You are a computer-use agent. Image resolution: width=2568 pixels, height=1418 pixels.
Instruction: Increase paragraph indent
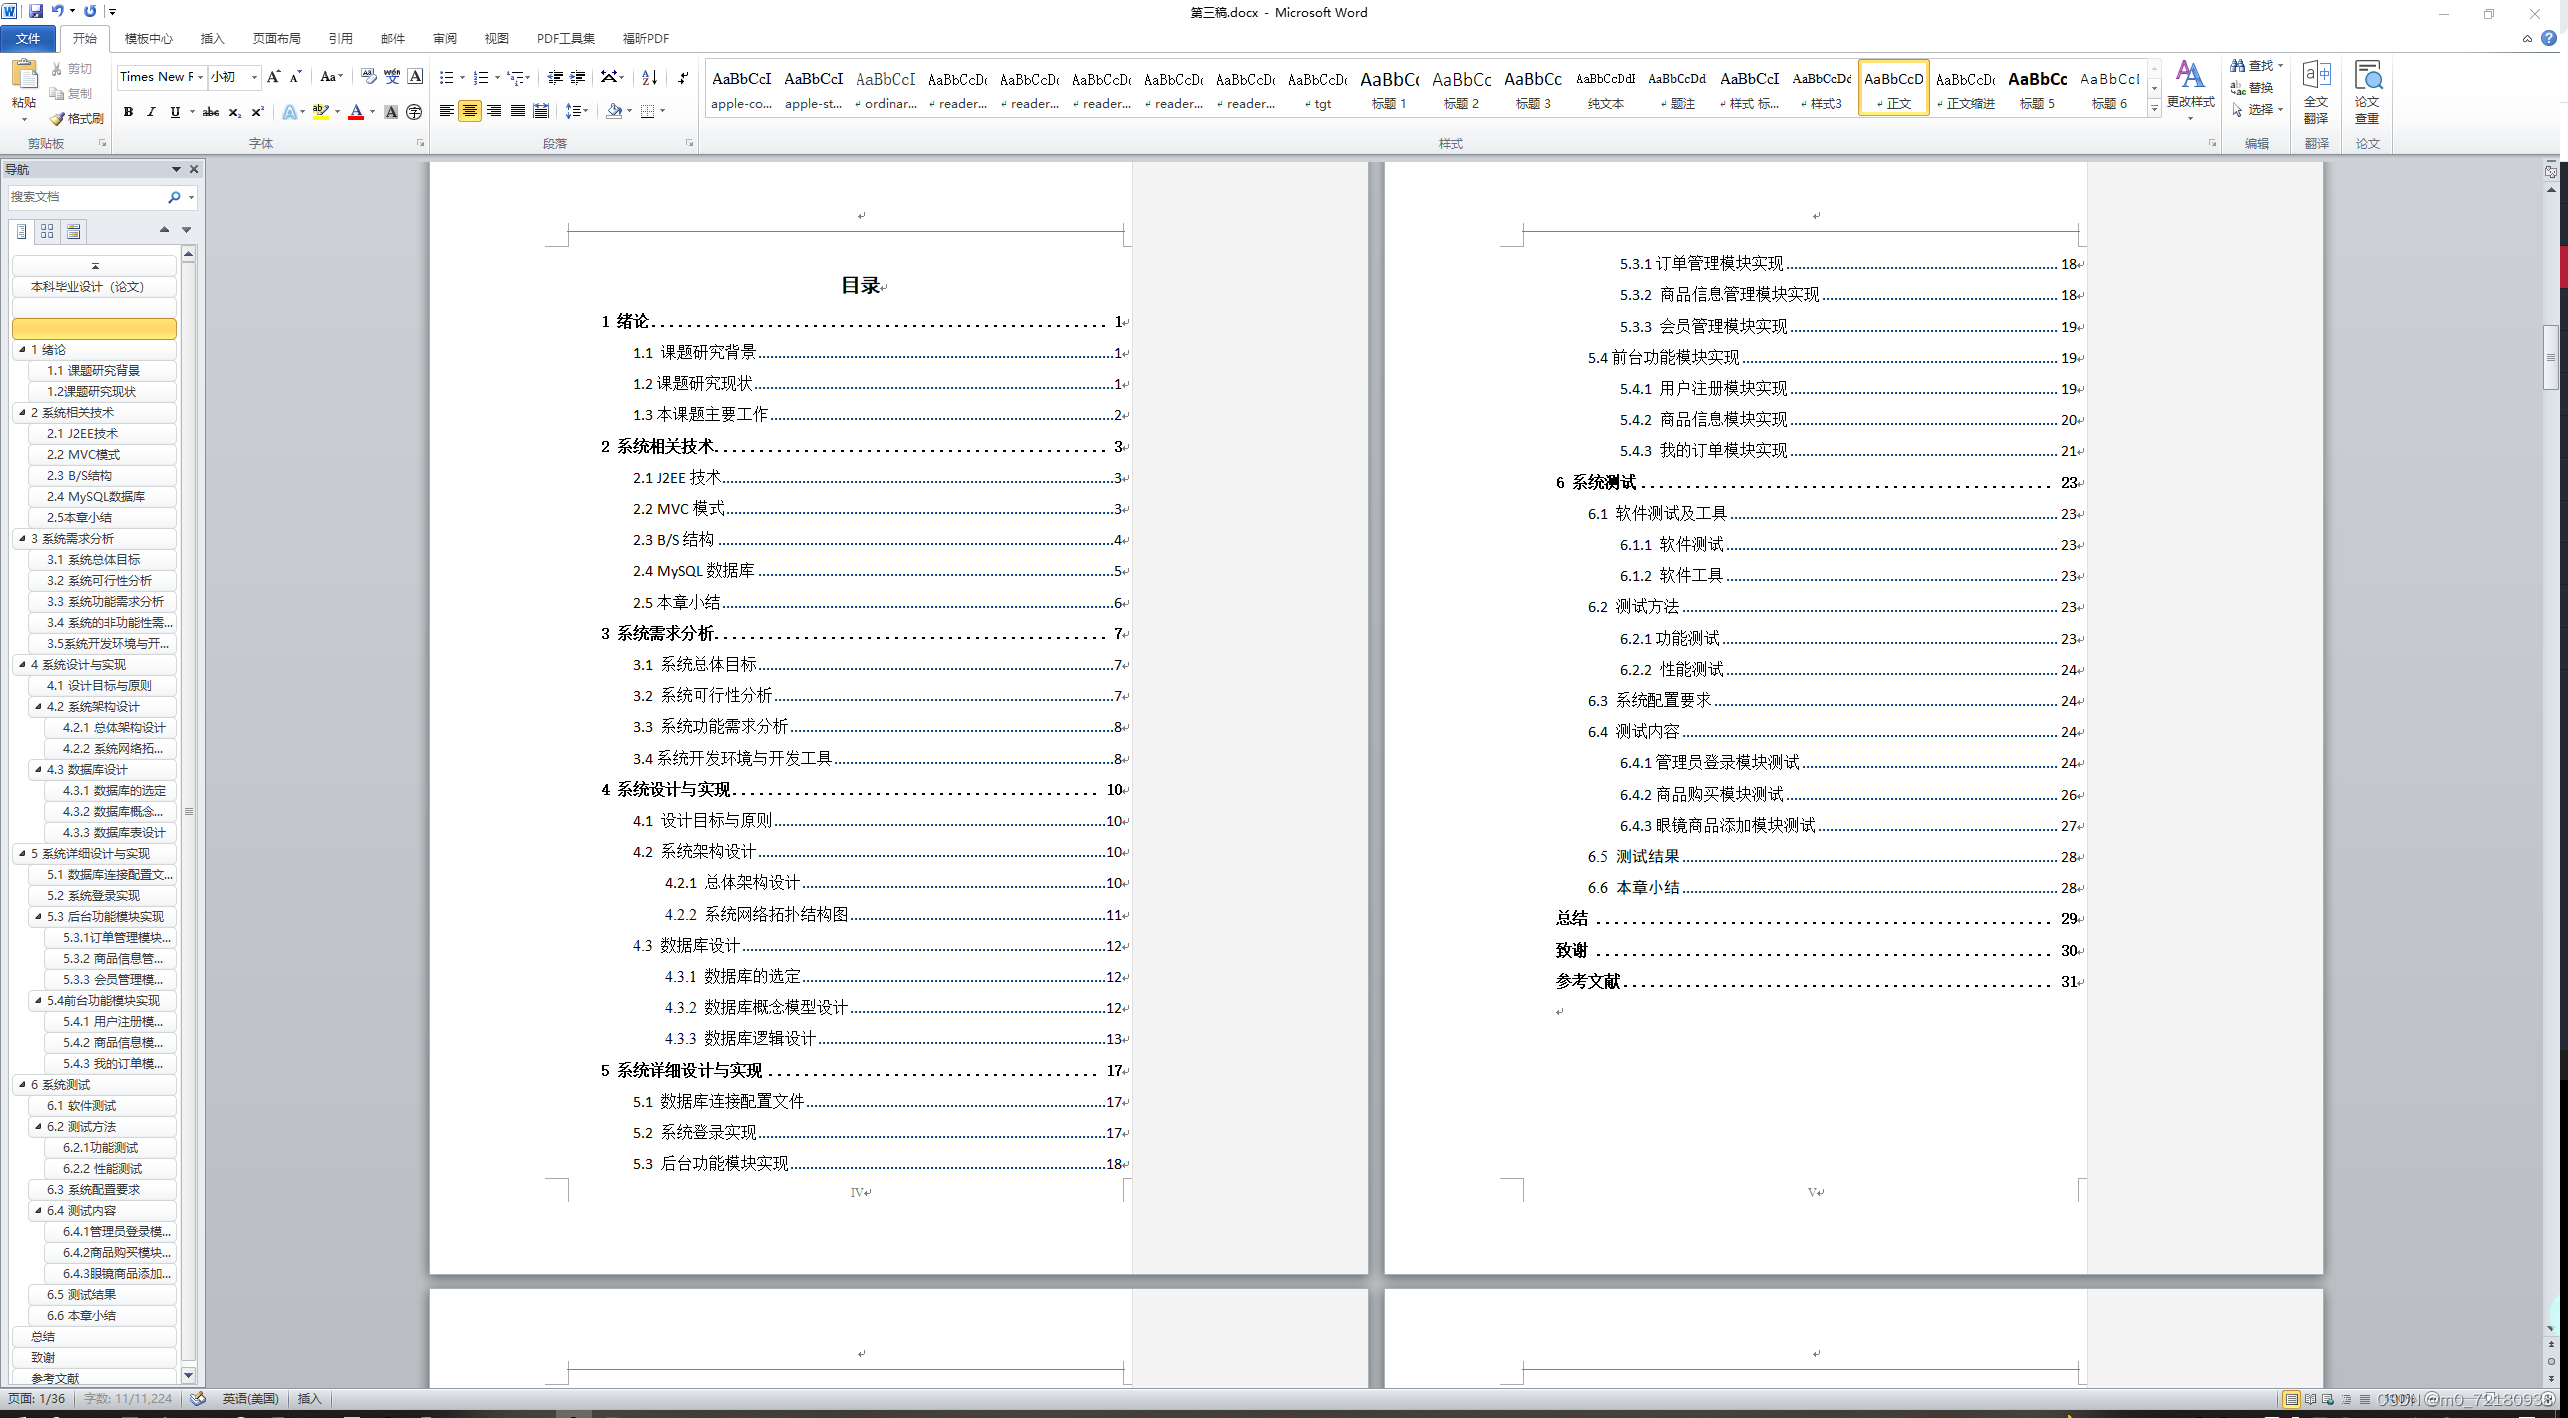coord(577,77)
